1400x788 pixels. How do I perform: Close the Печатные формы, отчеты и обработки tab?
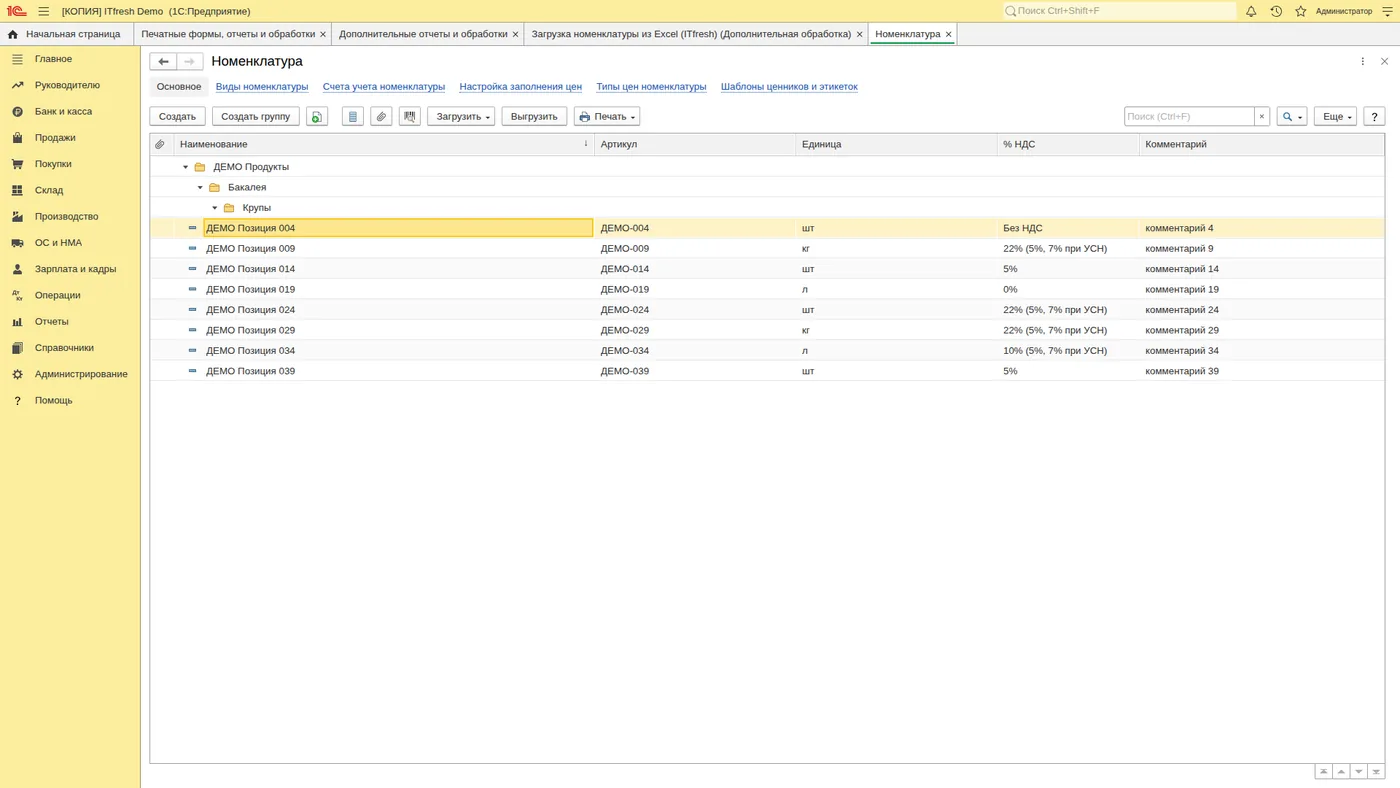323,34
